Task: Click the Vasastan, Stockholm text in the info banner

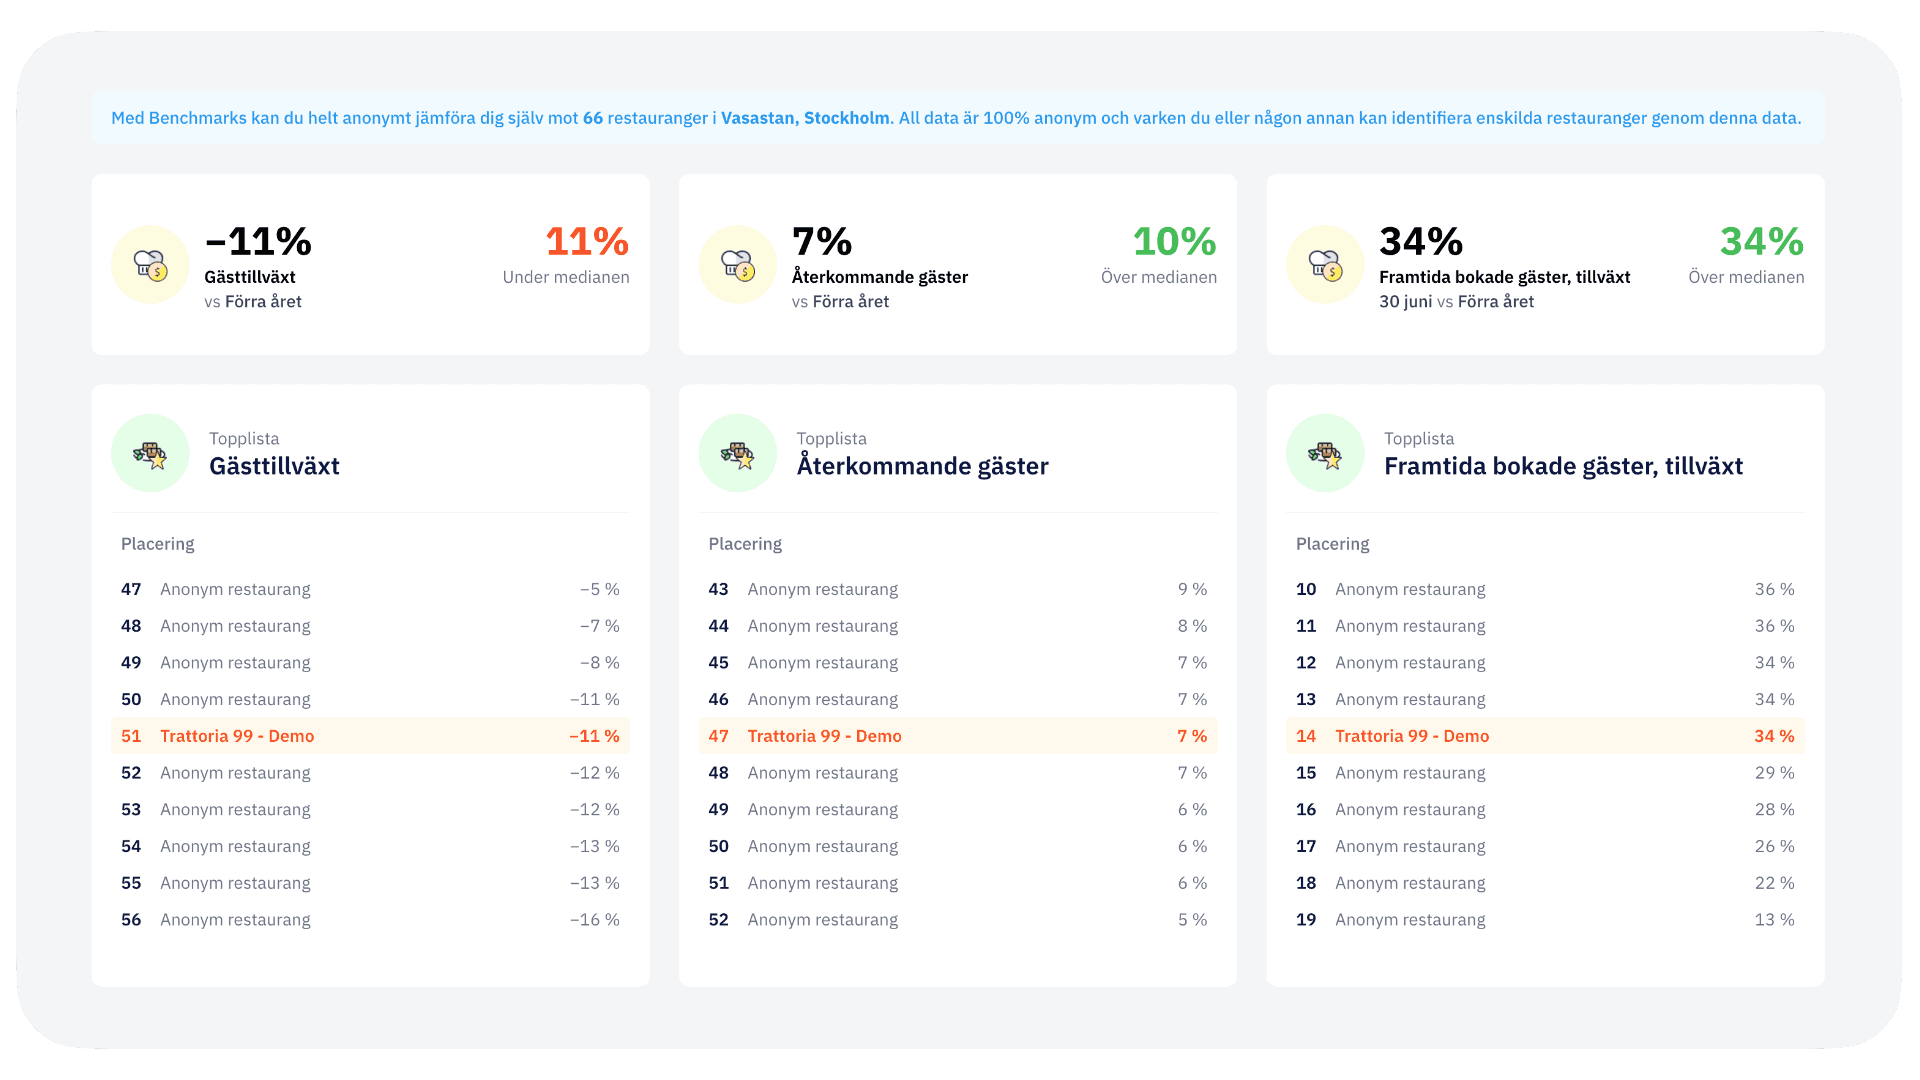Action: (x=805, y=118)
